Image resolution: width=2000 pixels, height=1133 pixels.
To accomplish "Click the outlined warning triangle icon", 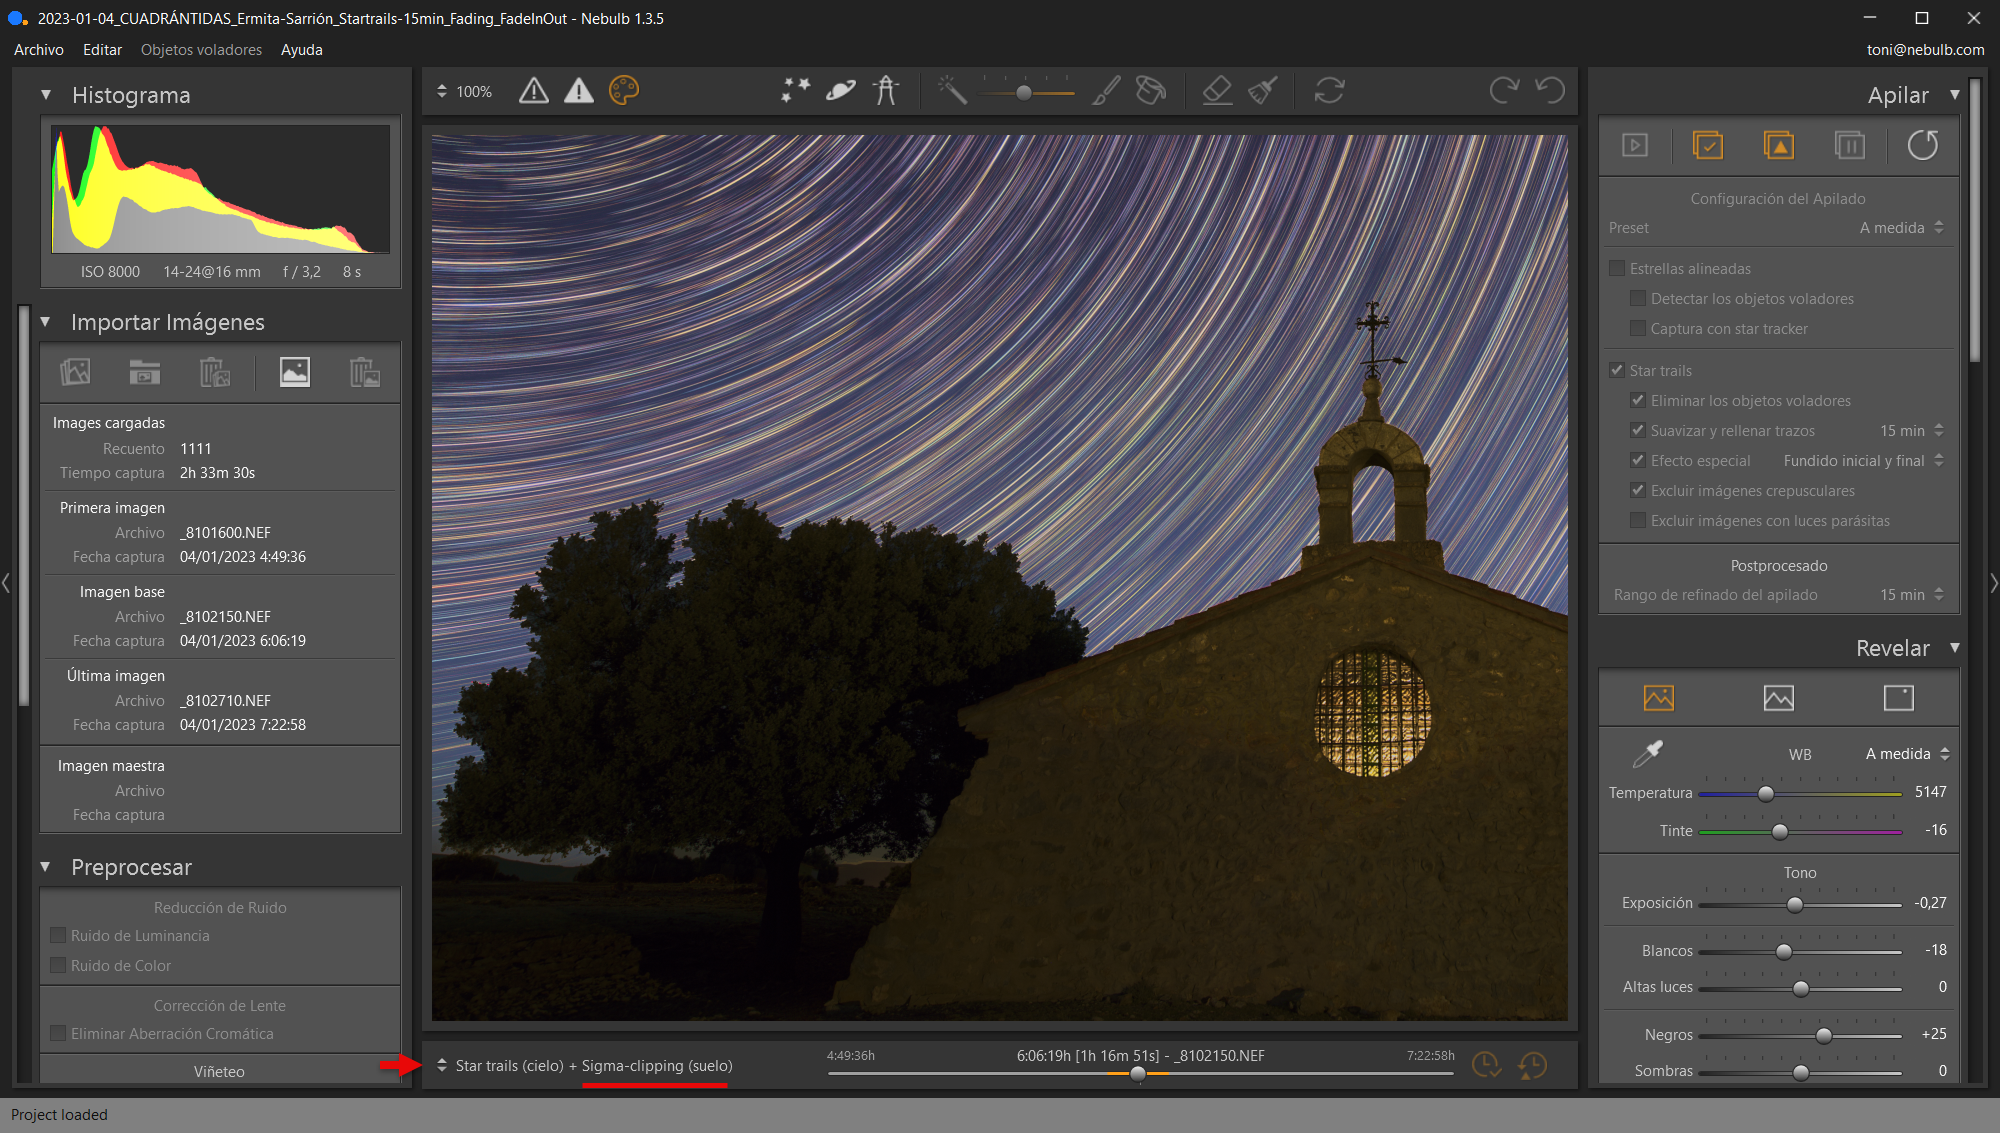I will coord(534,91).
